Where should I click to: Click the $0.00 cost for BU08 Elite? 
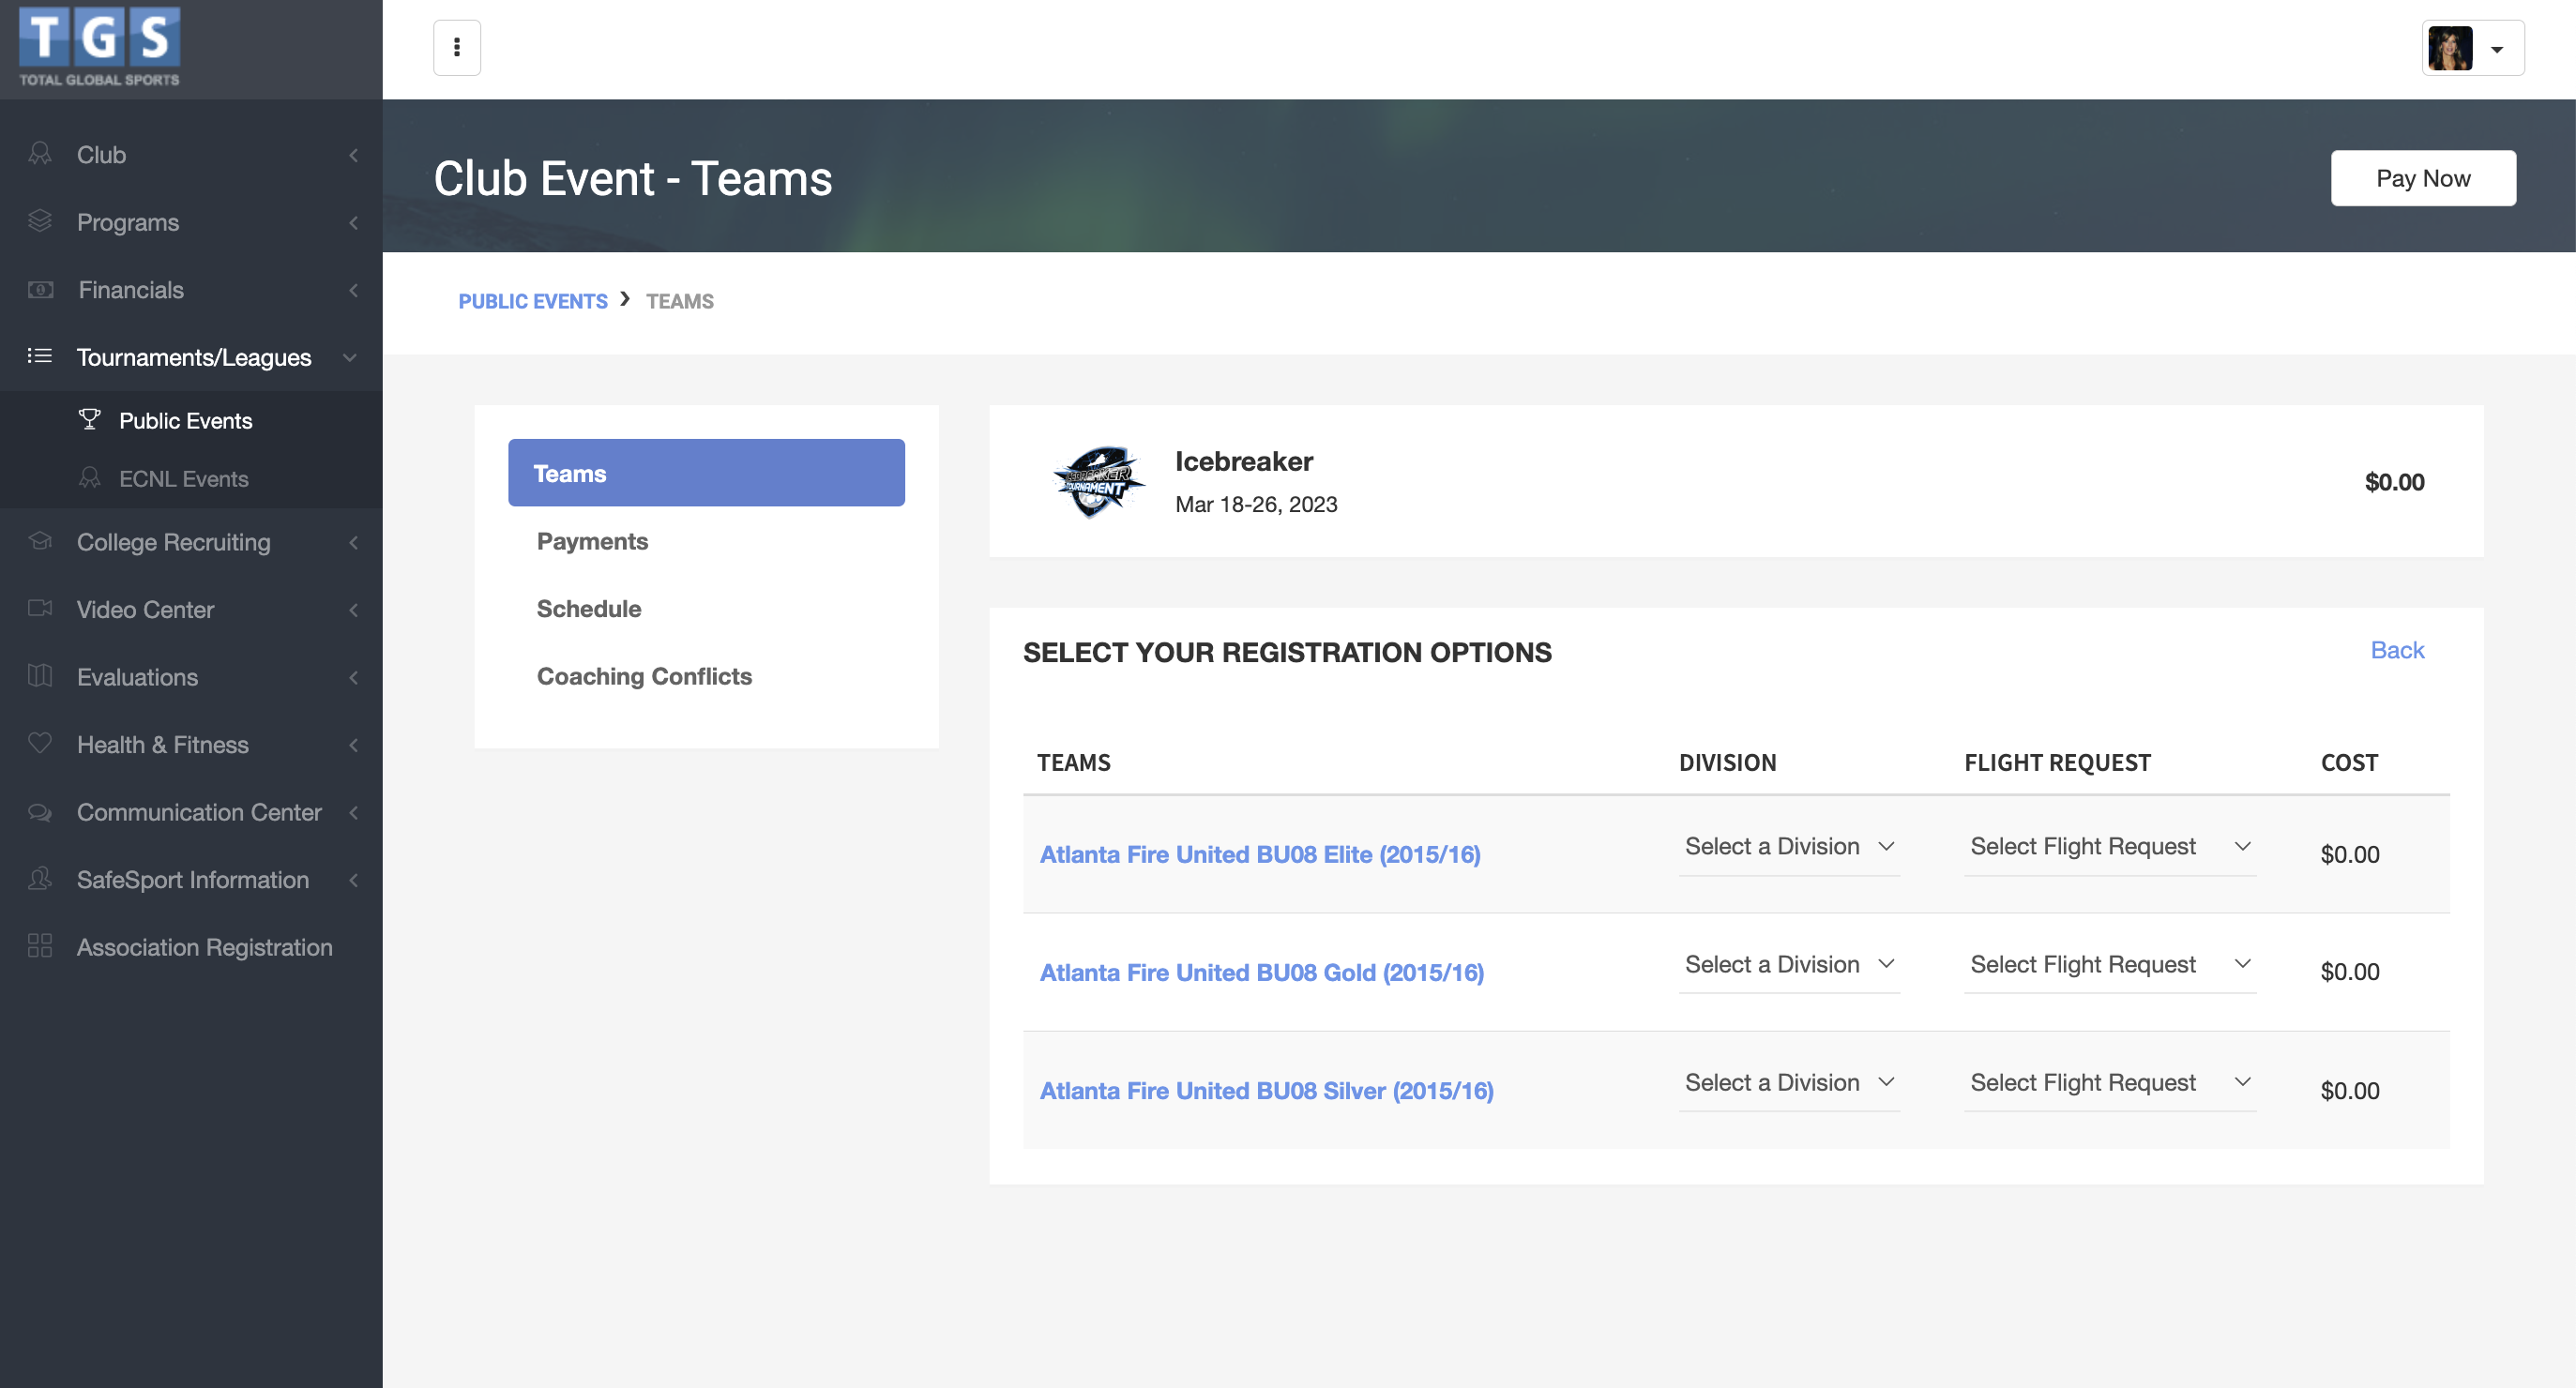[x=2349, y=854]
